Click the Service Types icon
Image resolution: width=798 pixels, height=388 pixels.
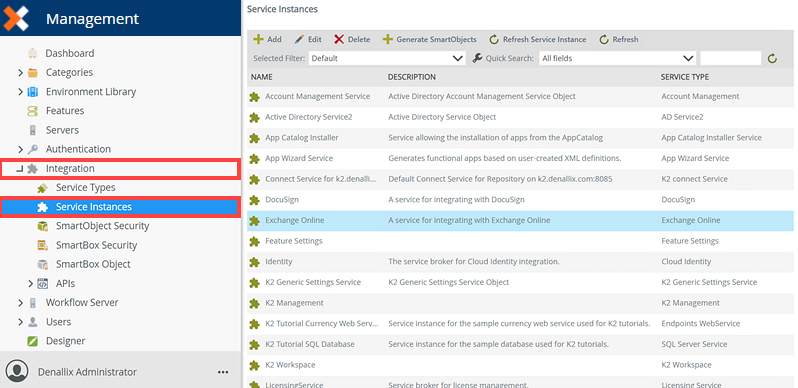click(x=43, y=188)
